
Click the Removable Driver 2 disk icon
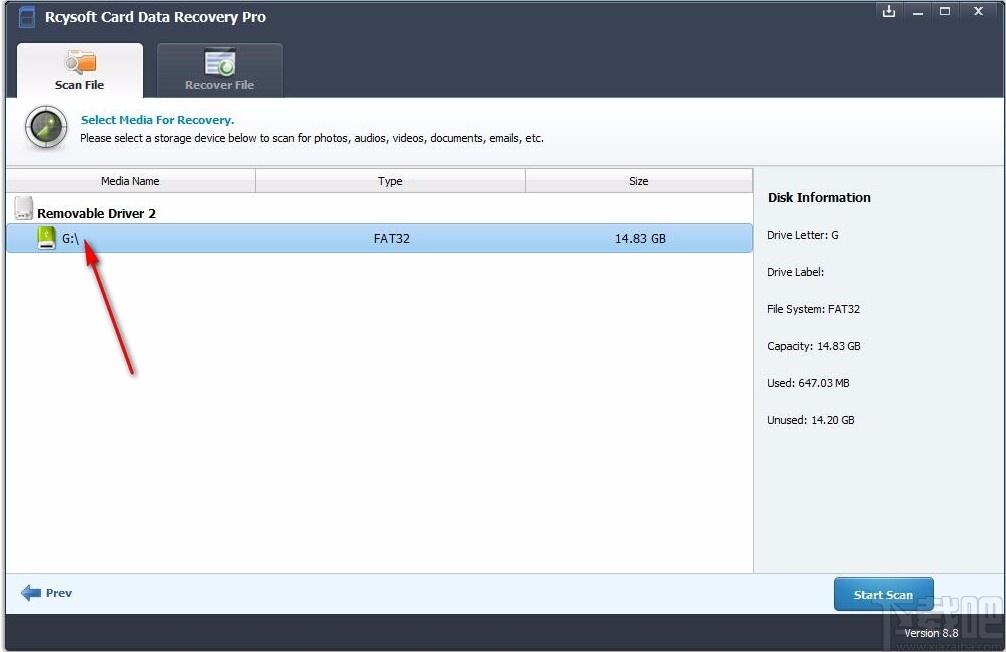[24, 208]
